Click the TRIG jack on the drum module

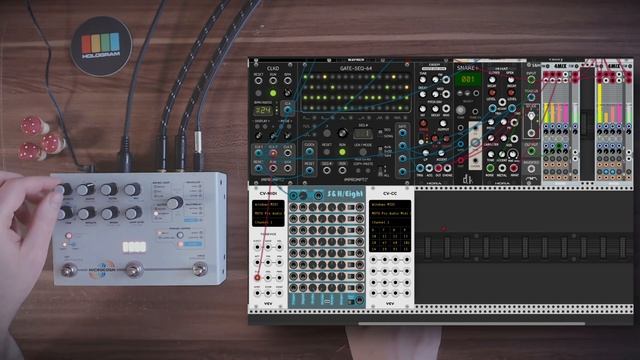tap(420, 168)
